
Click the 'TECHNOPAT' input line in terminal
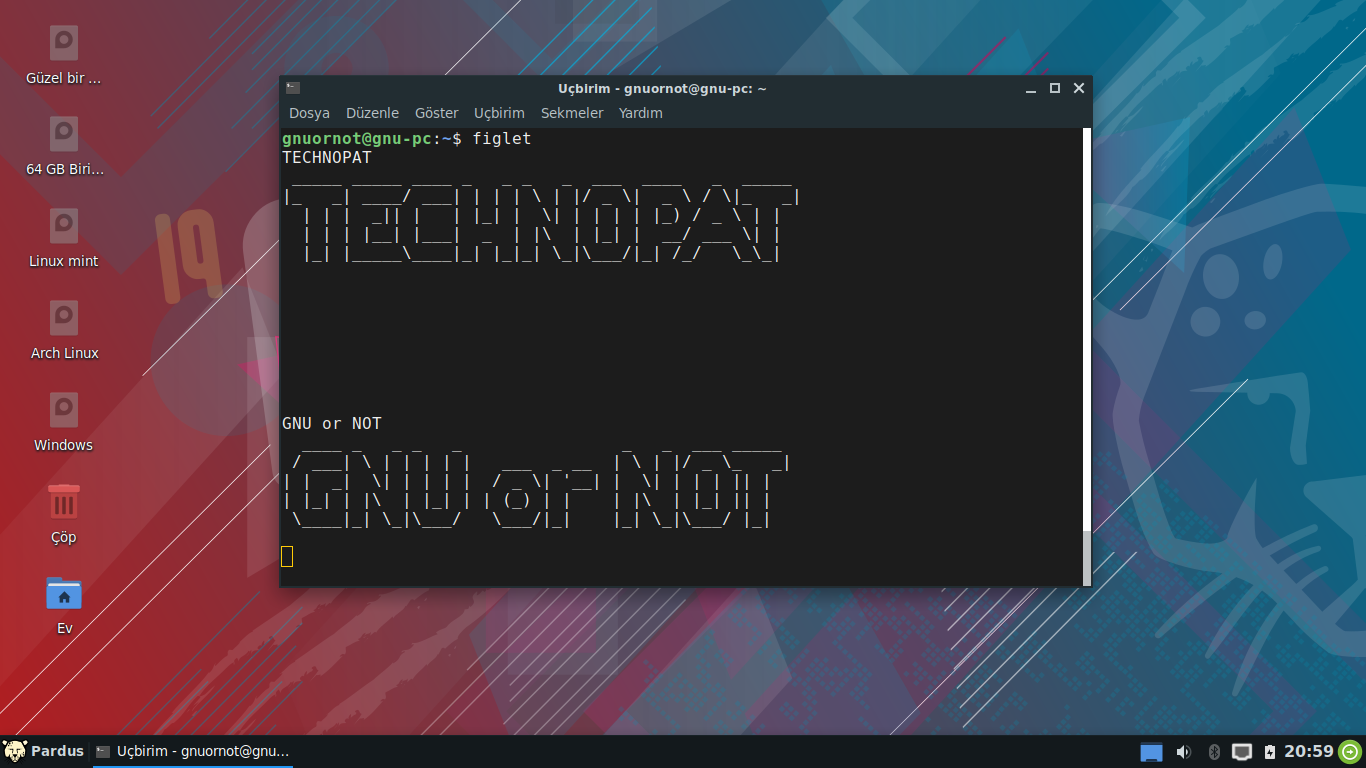(x=327, y=158)
